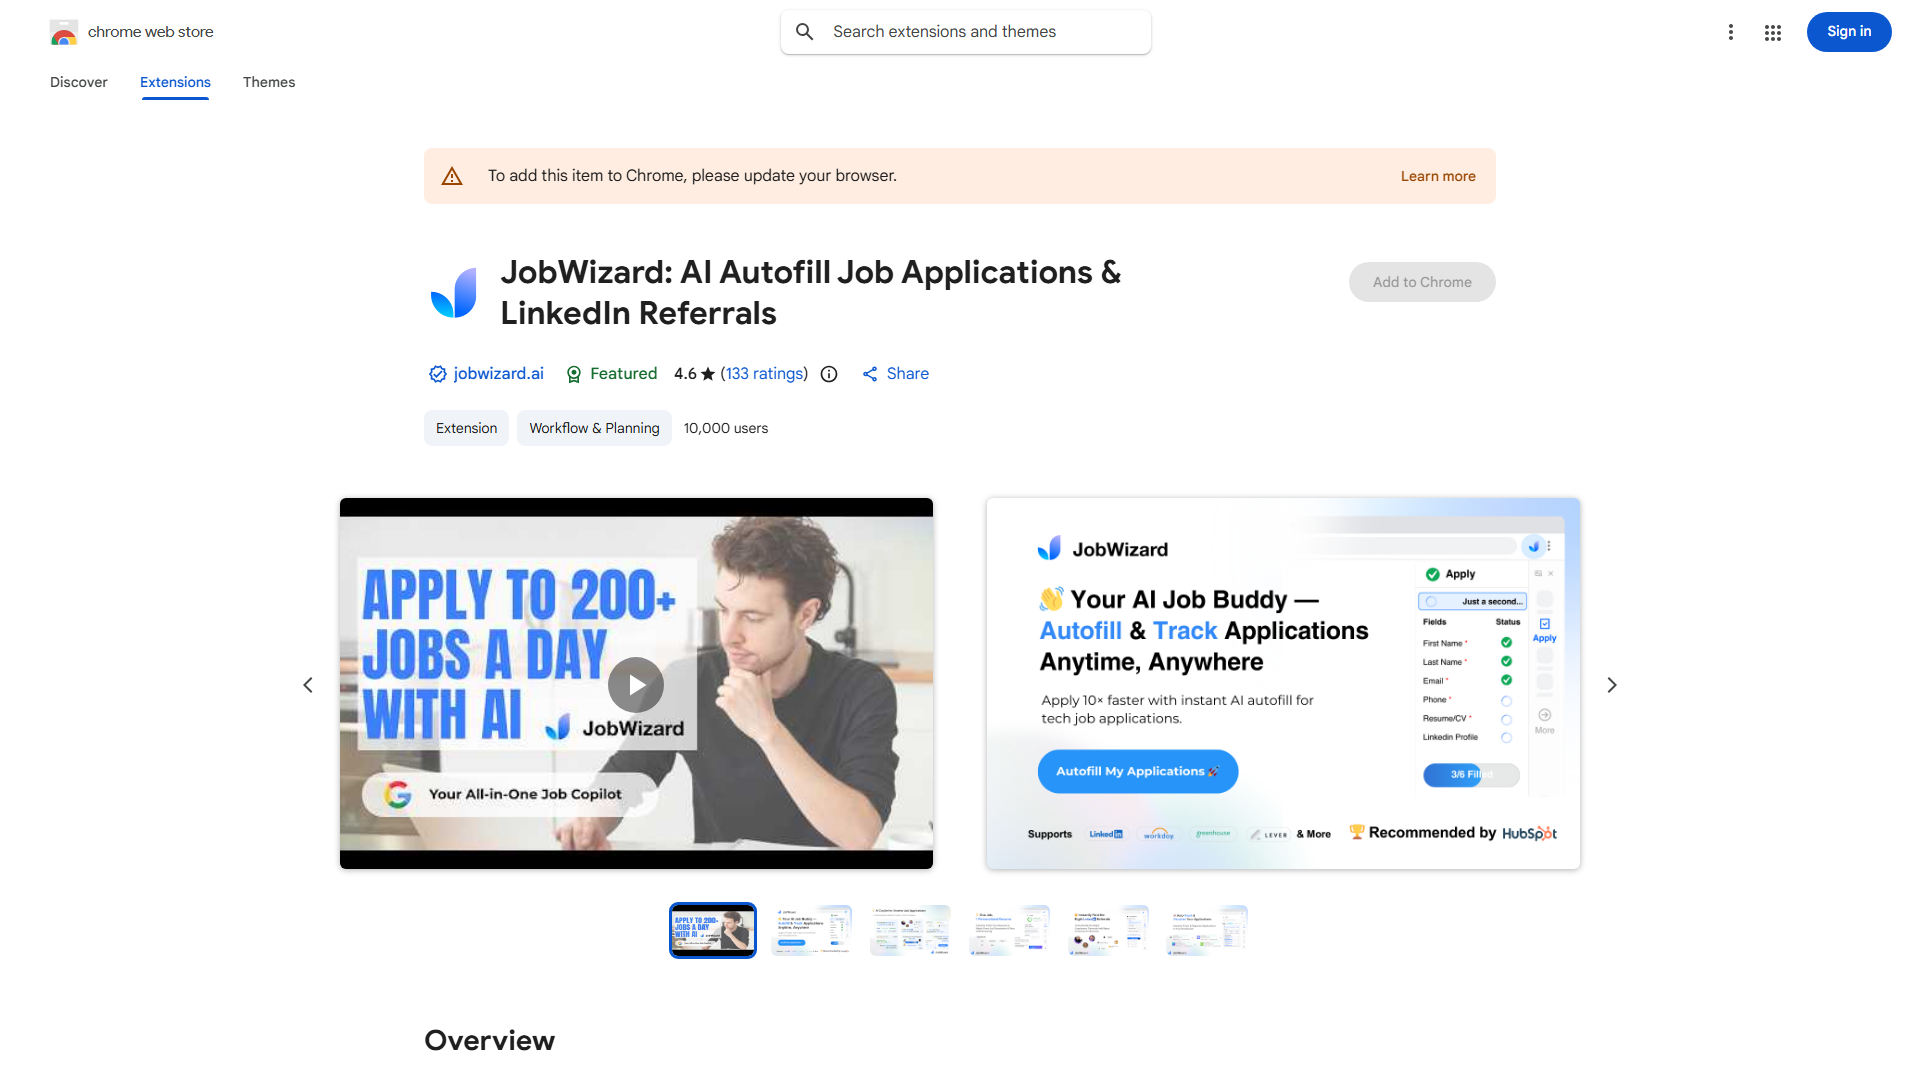The height and width of the screenshot is (1080, 1920).
Task: Click Learn more in update banner
Action: pos(1437,176)
